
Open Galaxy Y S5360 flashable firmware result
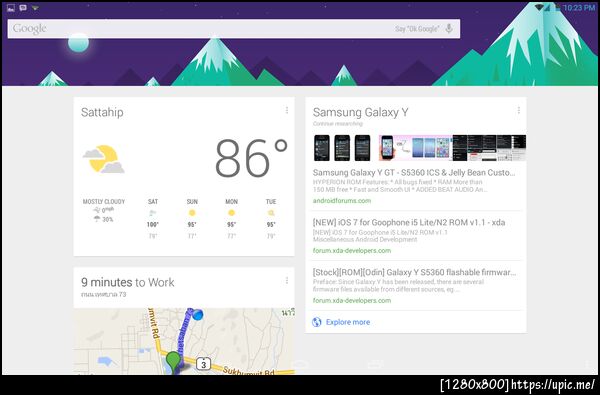(x=414, y=272)
